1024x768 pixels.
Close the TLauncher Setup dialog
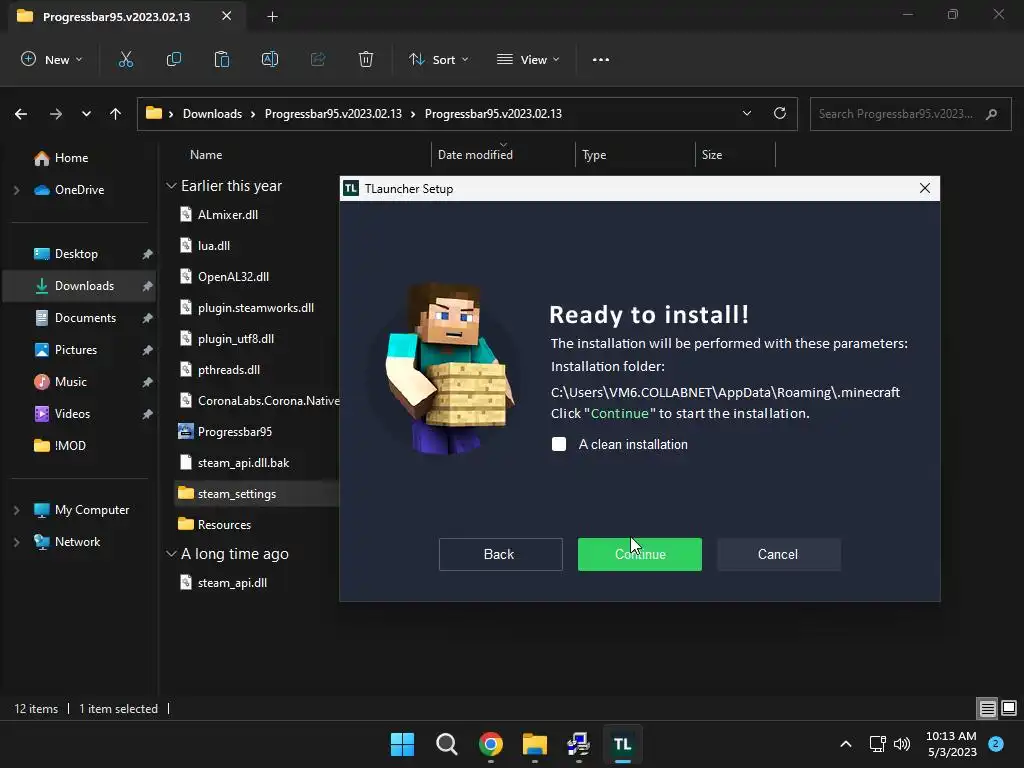[925, 188]
